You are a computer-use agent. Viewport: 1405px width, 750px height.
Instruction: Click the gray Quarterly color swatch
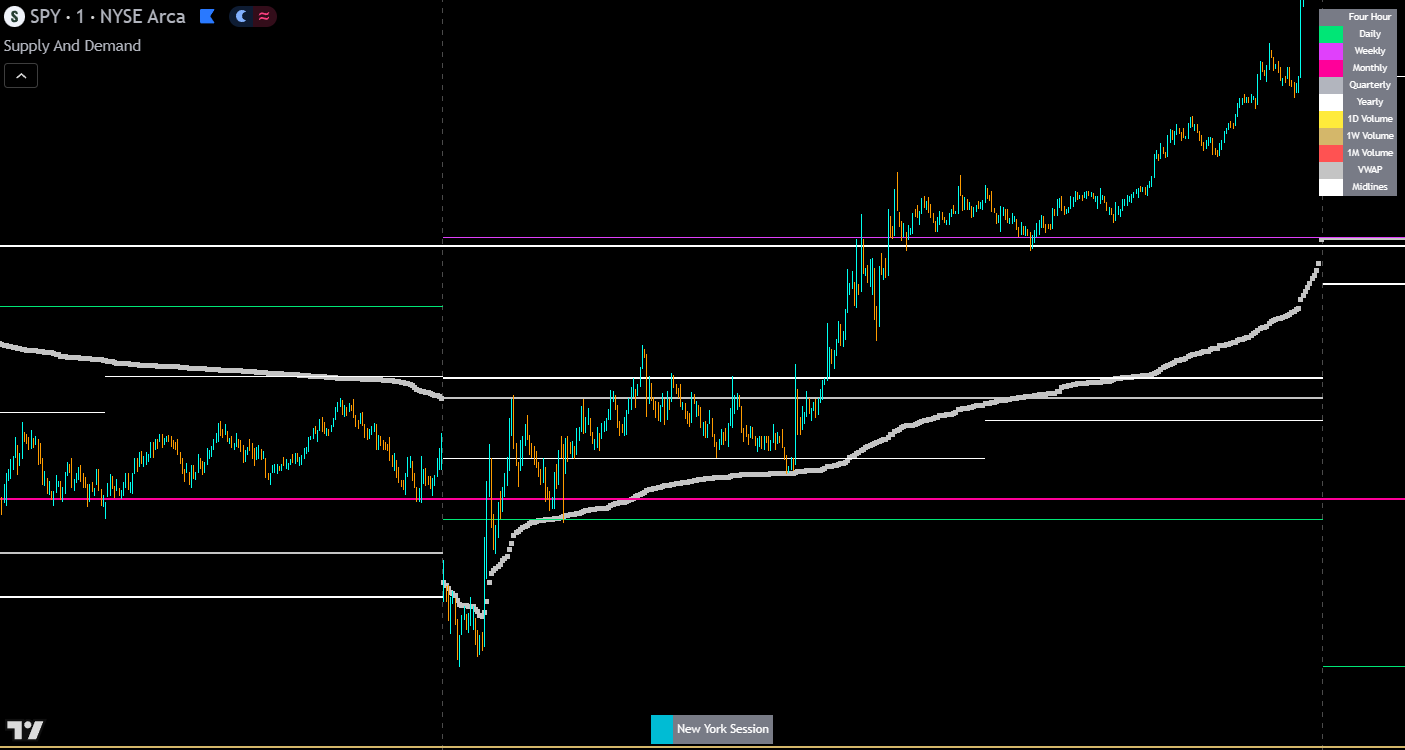pyautogui.click(x=1331, y=85)
